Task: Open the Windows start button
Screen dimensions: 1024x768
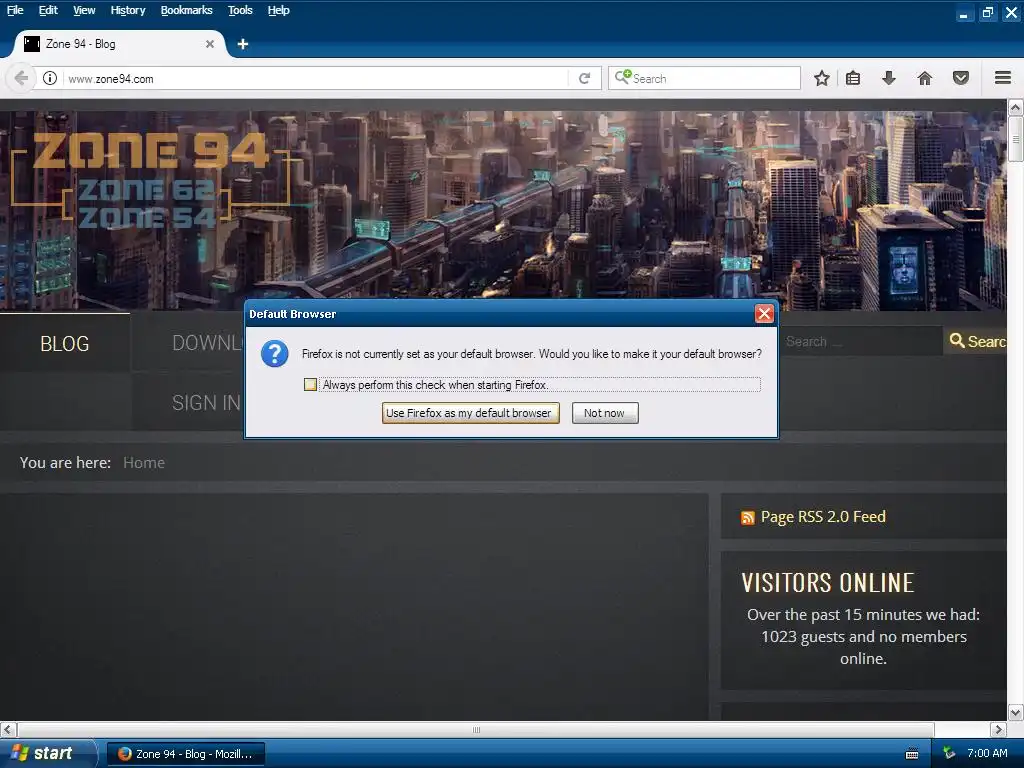Action: [47, 754]
